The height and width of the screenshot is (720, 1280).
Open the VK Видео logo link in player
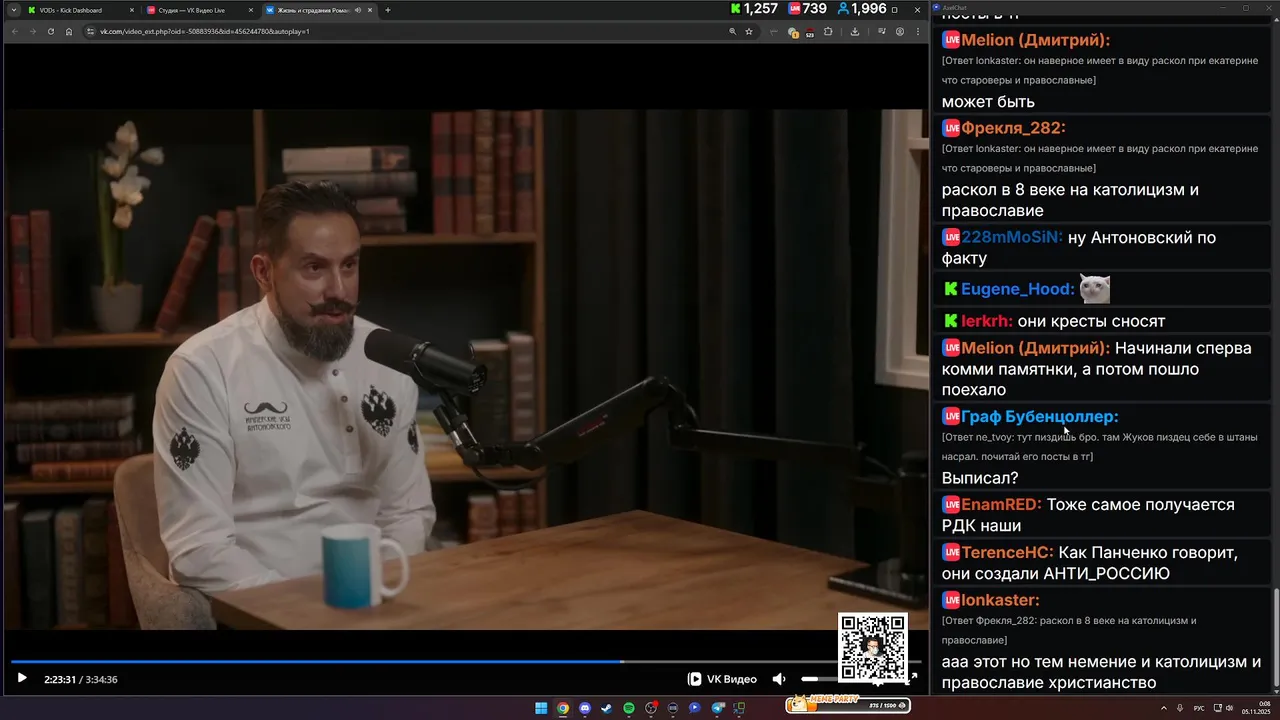722,679
